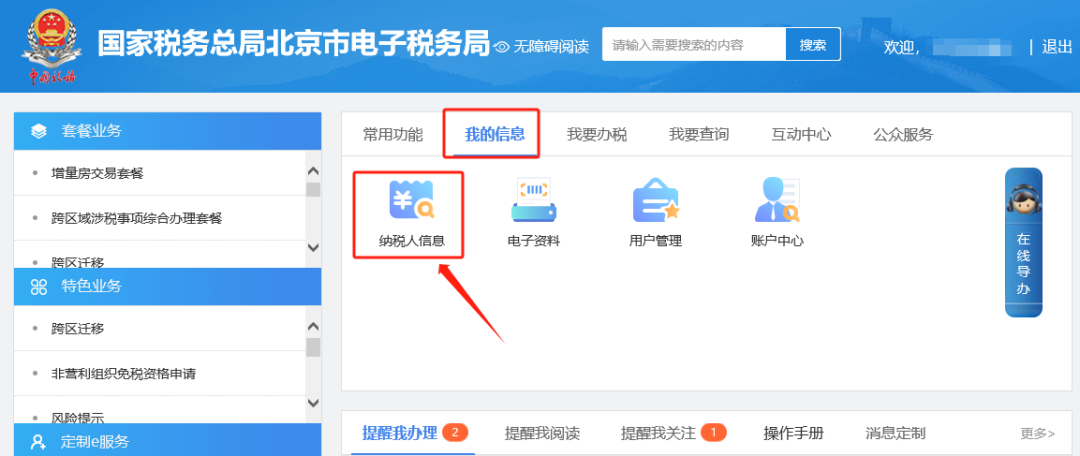Open the 我要查询 tab
This screenshot has width=1080, height=456.
point(698,134)
